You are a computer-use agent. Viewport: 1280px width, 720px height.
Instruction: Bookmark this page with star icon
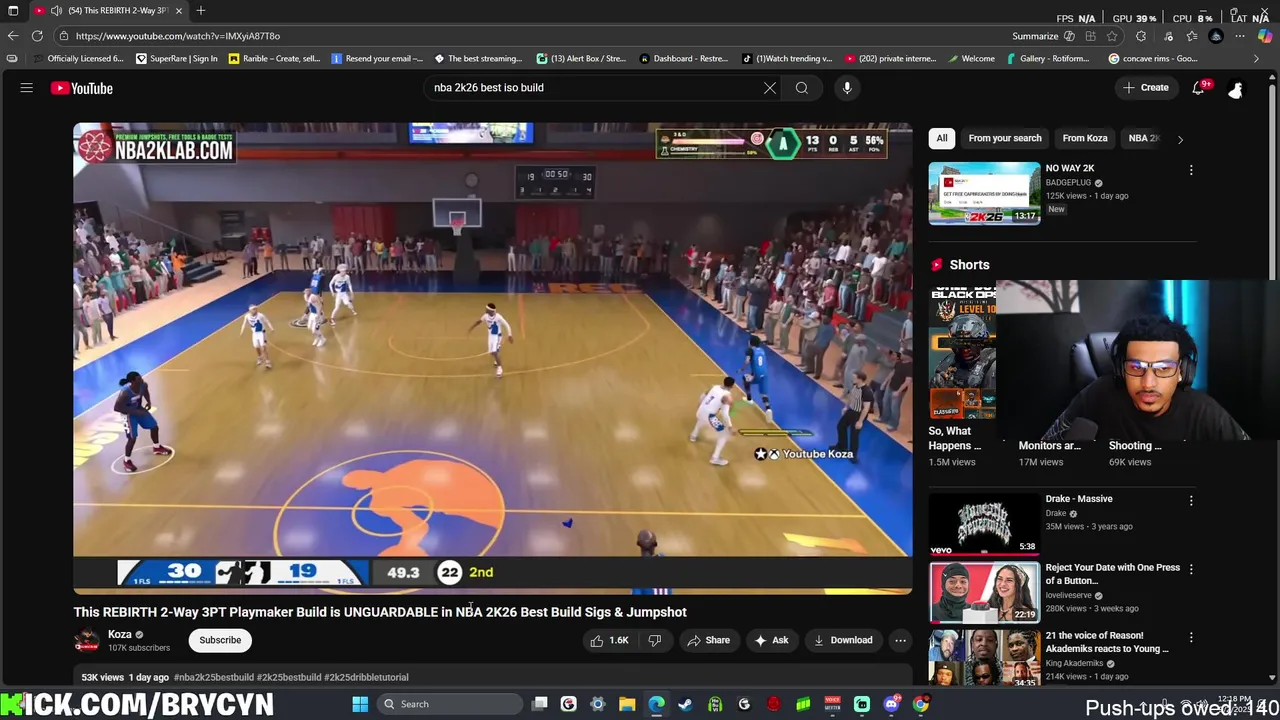[x=1112, y=36]
